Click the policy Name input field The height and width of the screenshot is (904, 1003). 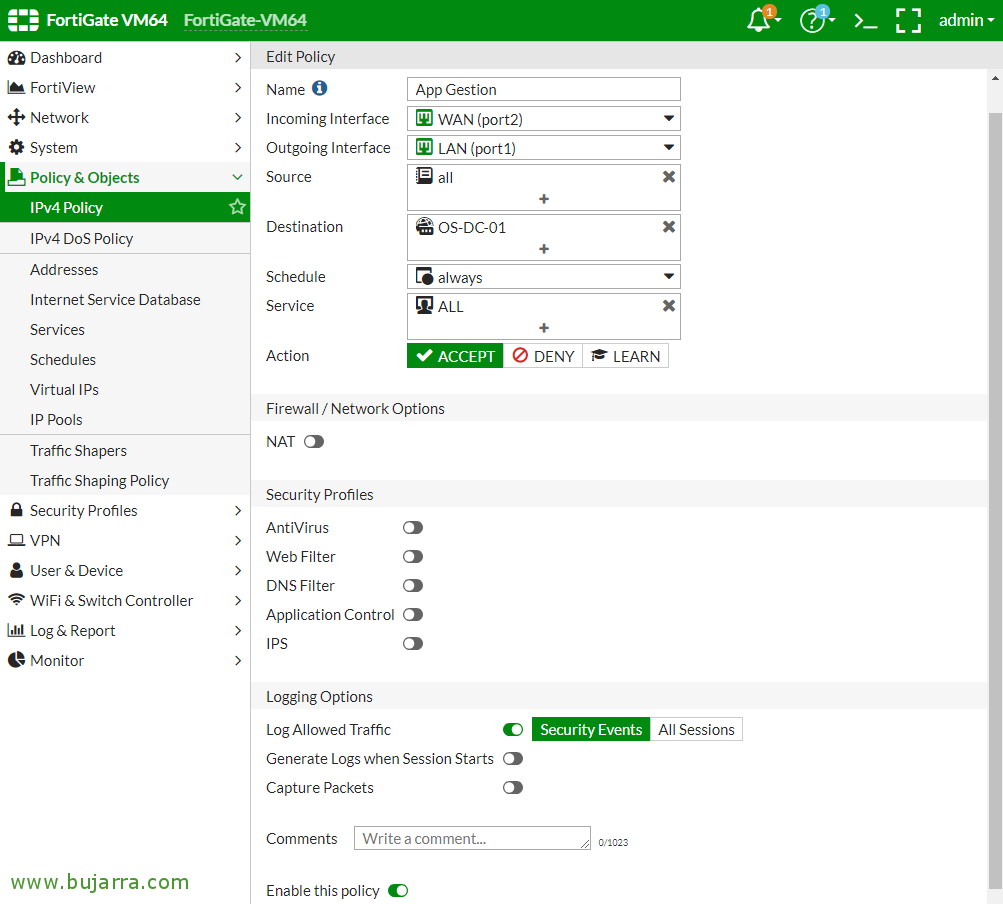544,89
